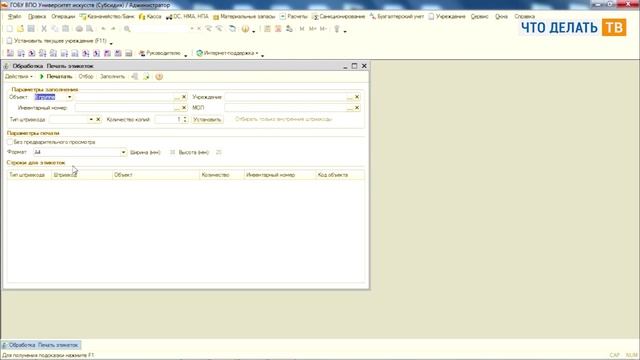640x360 pixels.
Task: Click the Save diskette toolbar icon
Action: click(x=31, y=29)
